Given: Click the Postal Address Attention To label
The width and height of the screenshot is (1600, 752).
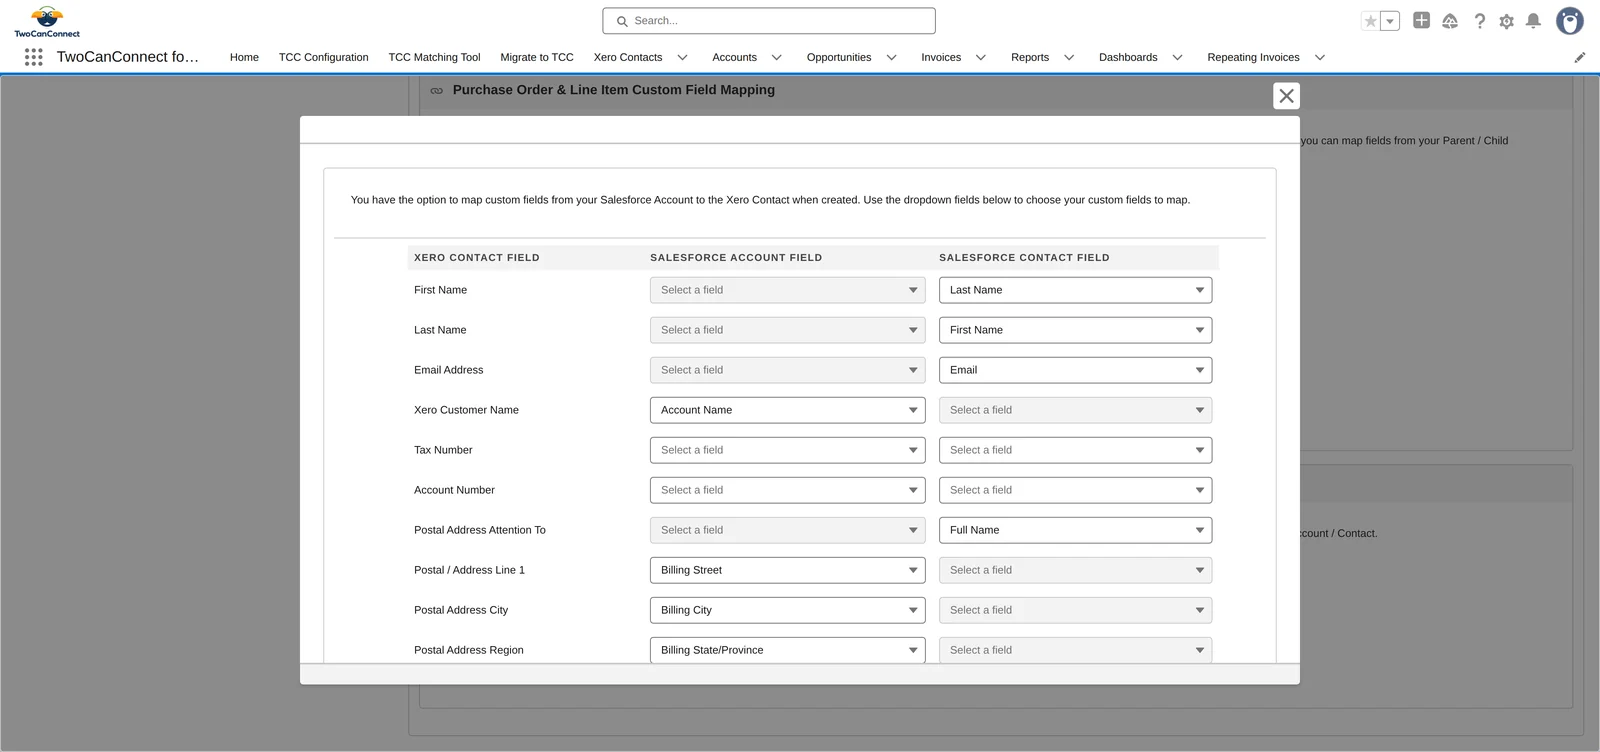Looking at the screenshot, I should pos(480,530).
